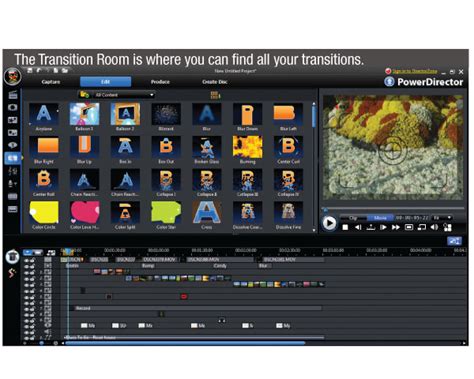
Task: Open the Title Room
Action: click(13, 145)
